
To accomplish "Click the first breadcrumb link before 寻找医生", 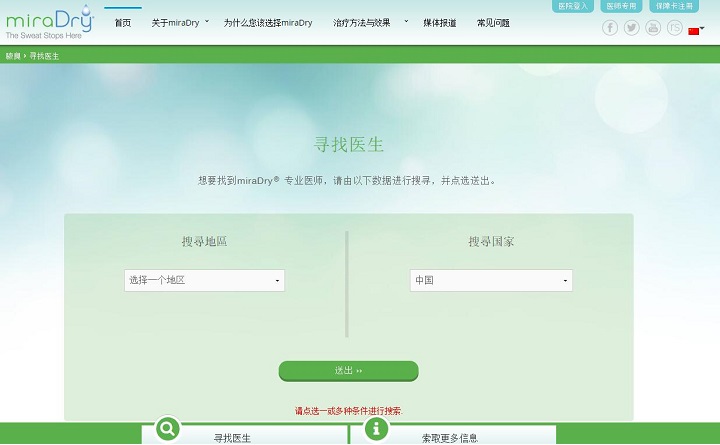I will pyautogui.click(x=13, y=56).
